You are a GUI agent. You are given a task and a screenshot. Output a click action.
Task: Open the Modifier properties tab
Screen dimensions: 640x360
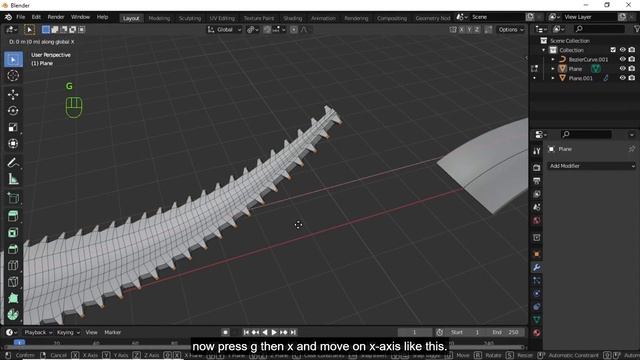pos(537,268)
